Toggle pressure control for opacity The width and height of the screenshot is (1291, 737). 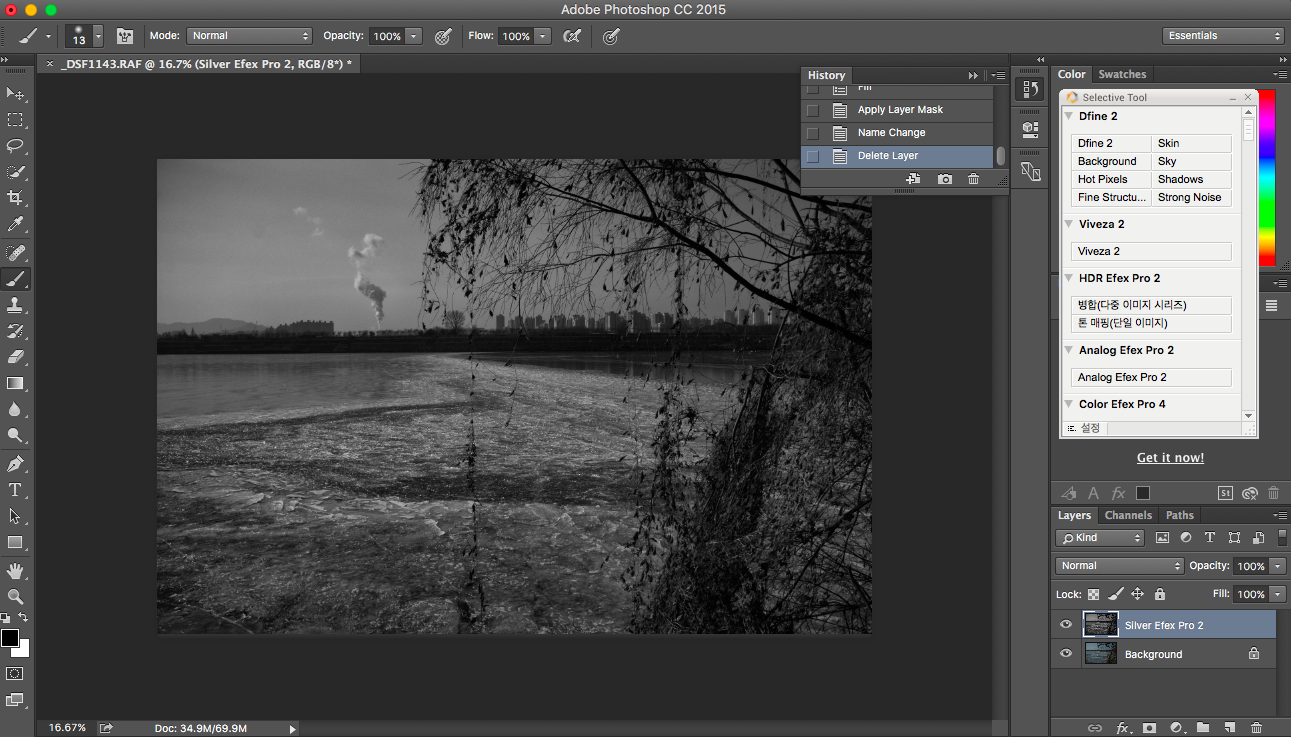[442, 36]
